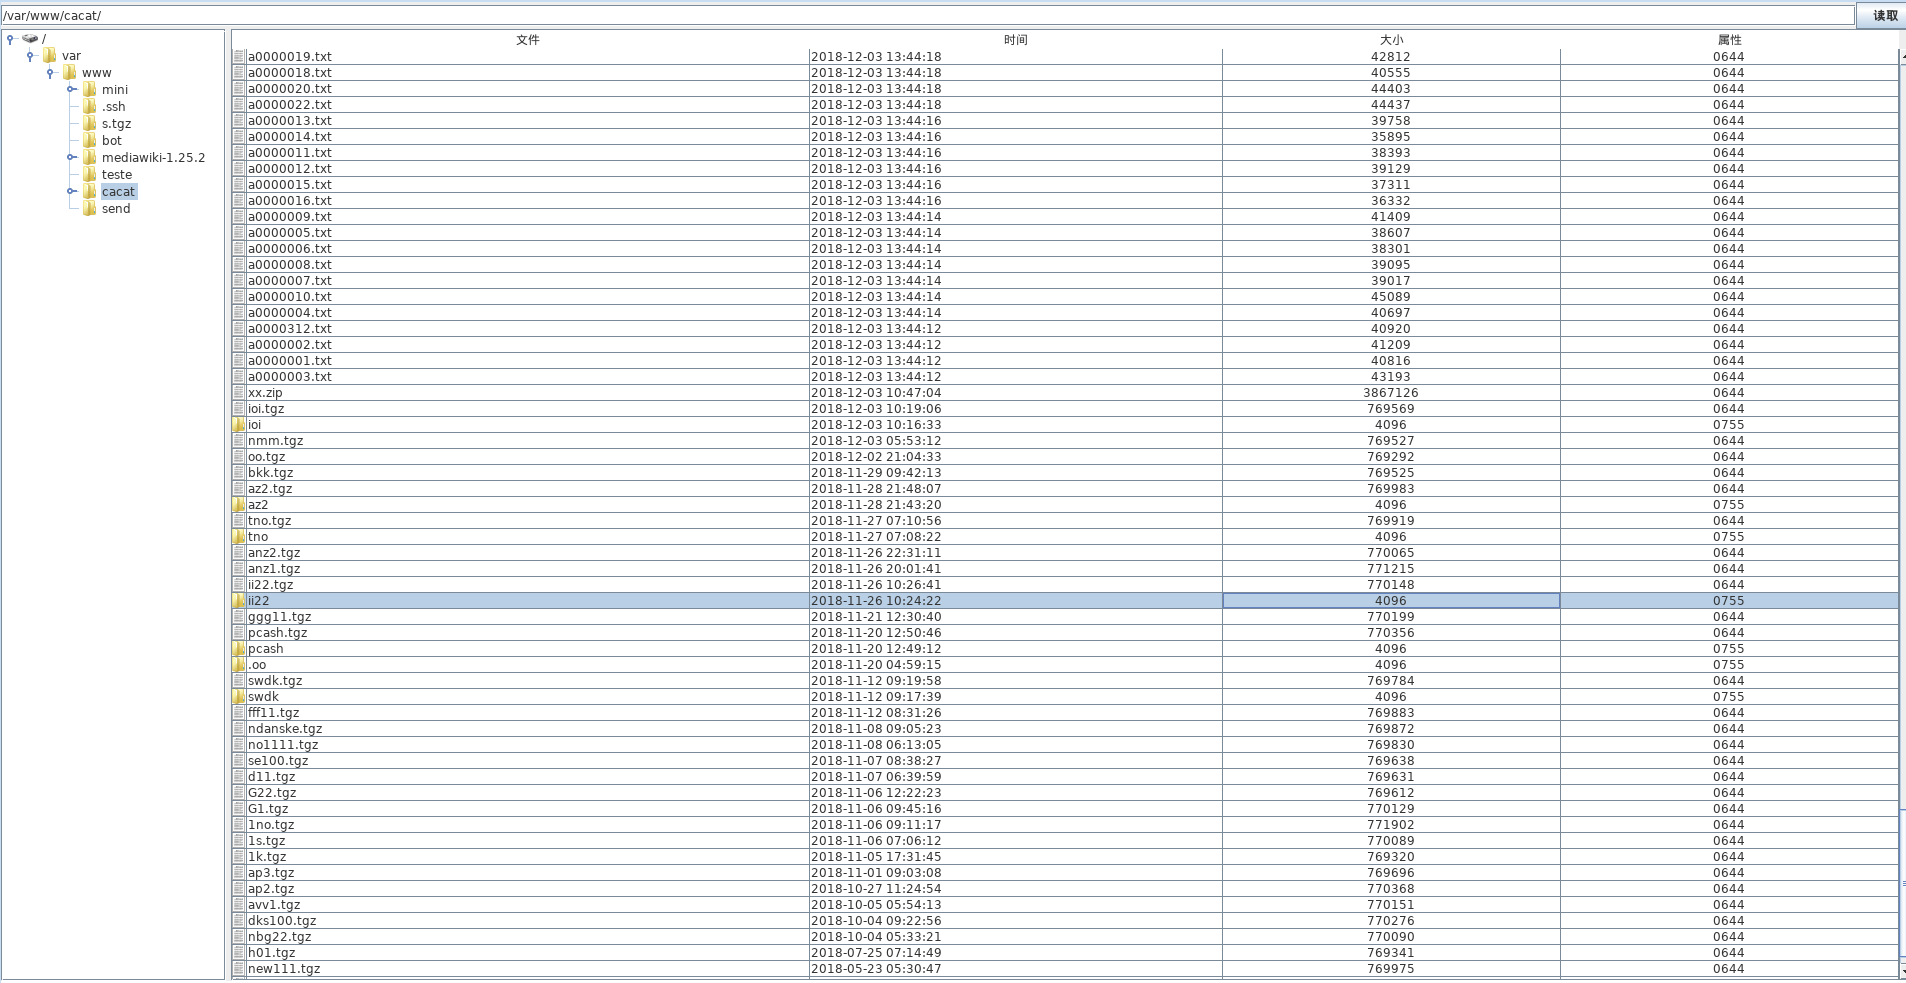
Task: Click file name anz1.tgz
Action: pos(274,569)
